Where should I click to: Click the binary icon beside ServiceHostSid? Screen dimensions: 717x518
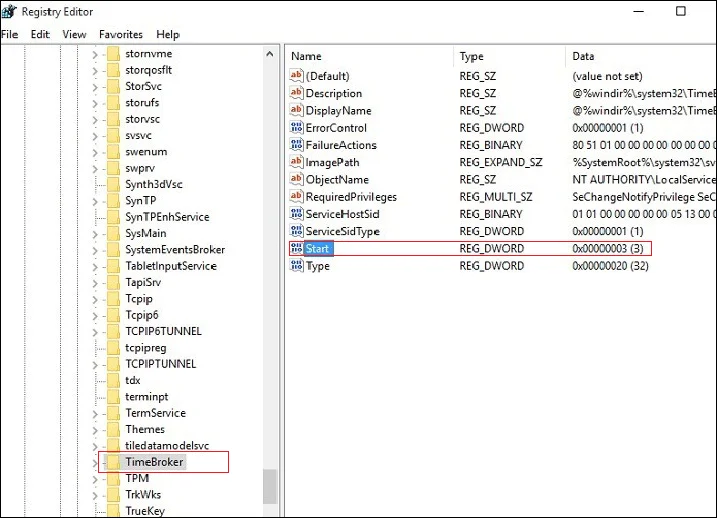pyautogui.click(x=296, y=214)
